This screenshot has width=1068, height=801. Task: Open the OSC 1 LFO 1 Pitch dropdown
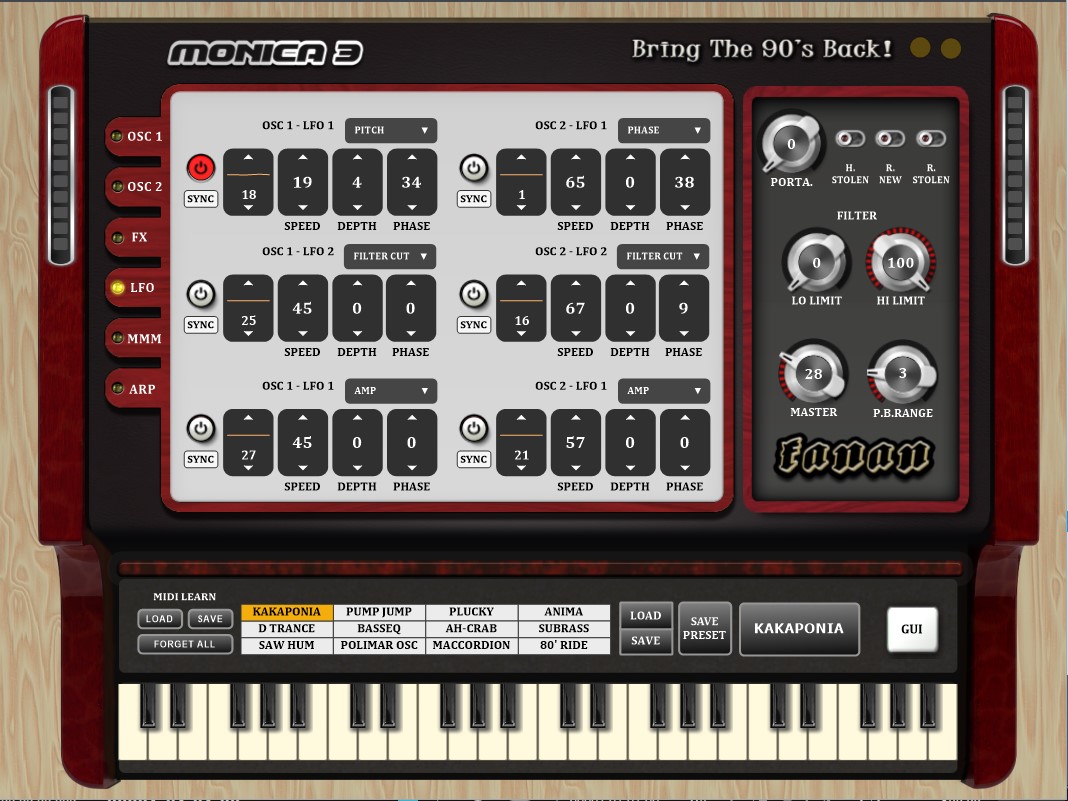pos(391,130)
